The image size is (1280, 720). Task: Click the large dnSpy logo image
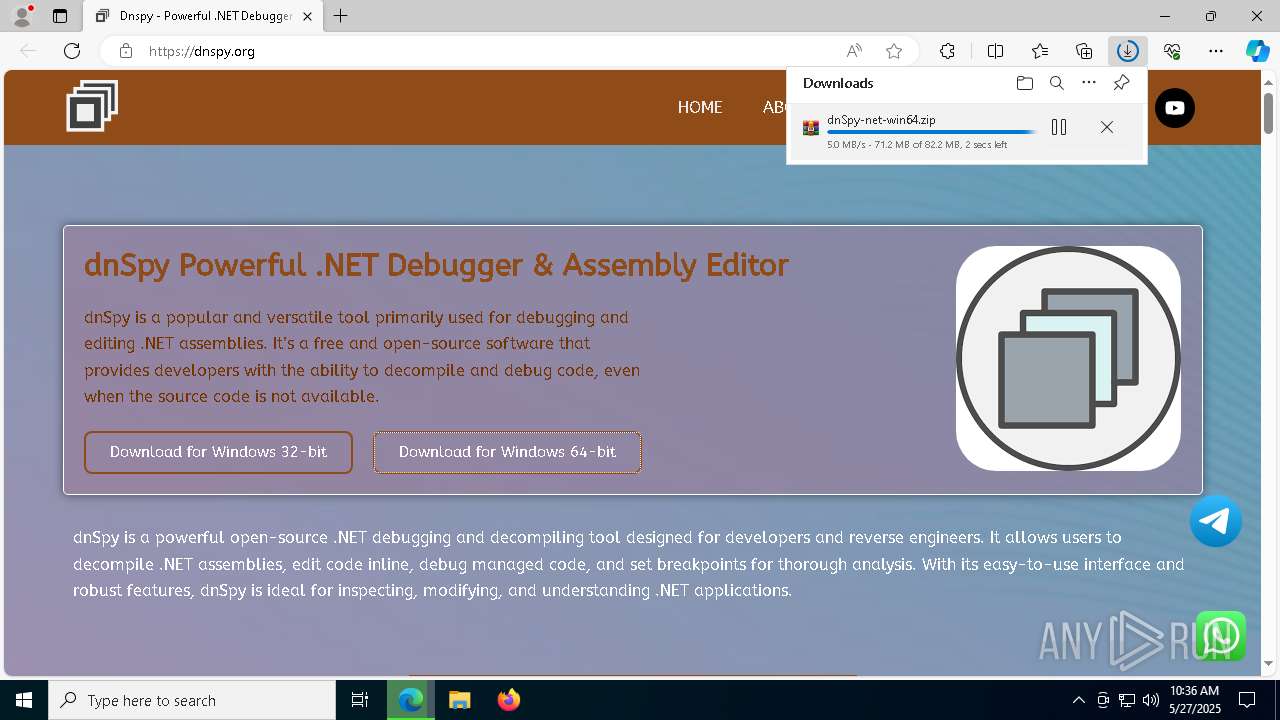click(1068, 358)
